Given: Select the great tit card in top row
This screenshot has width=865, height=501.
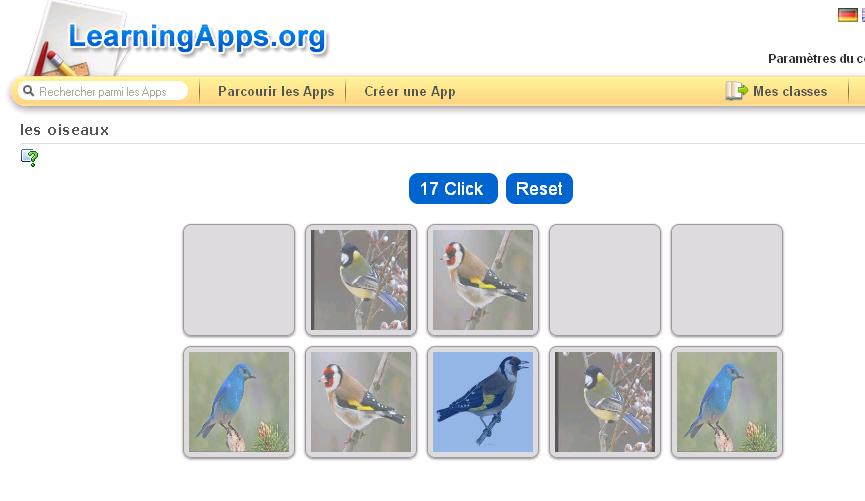Looking at the screenshot, I should point(361,280).
